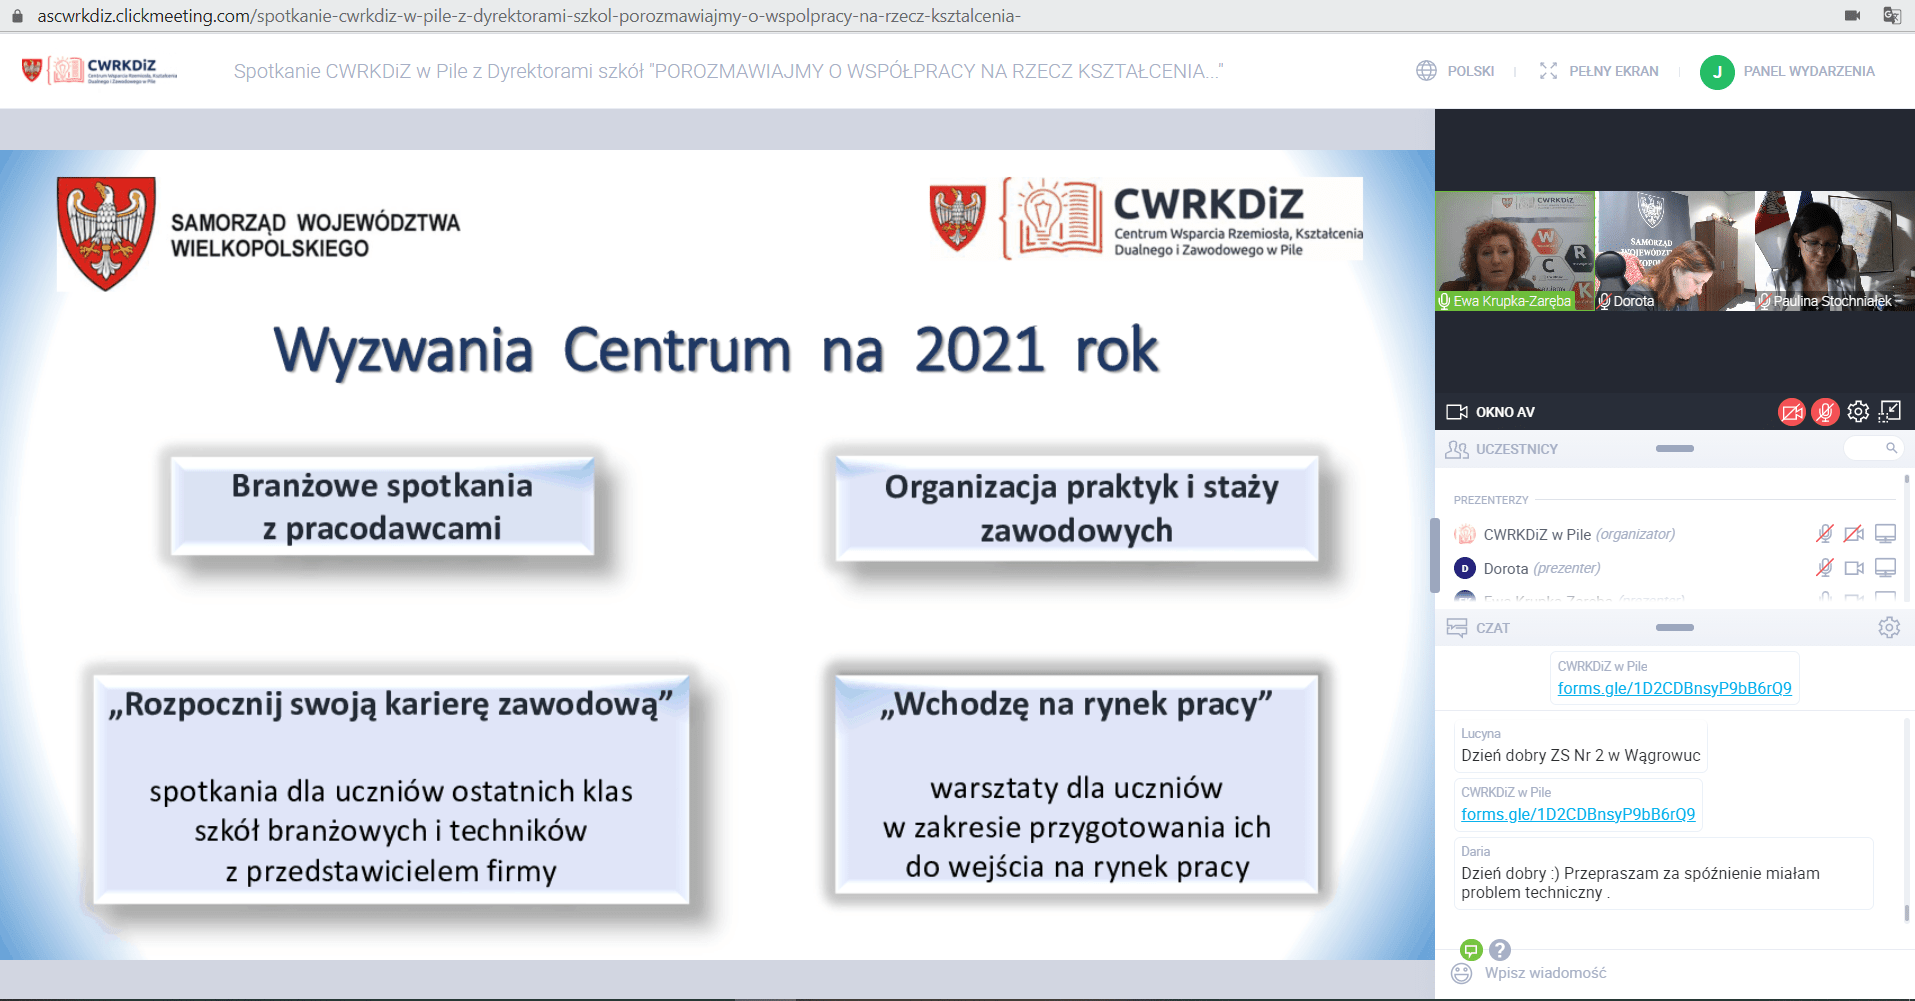Pop out the AV window
Viewport: 1915px width, 1001px height.
click(1890, 411)
